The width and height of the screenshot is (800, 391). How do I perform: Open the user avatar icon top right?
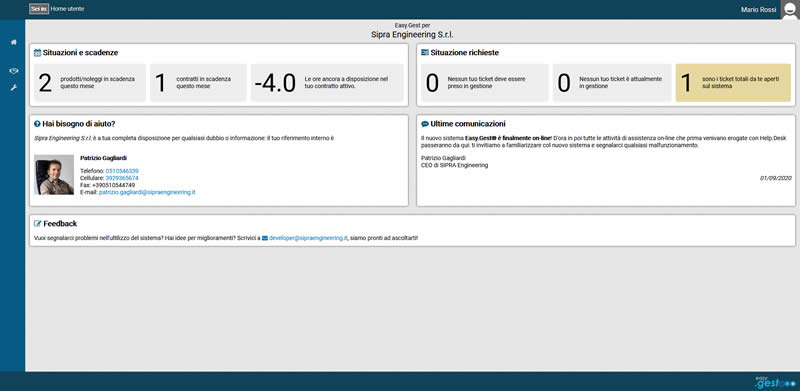click(789, 10)
